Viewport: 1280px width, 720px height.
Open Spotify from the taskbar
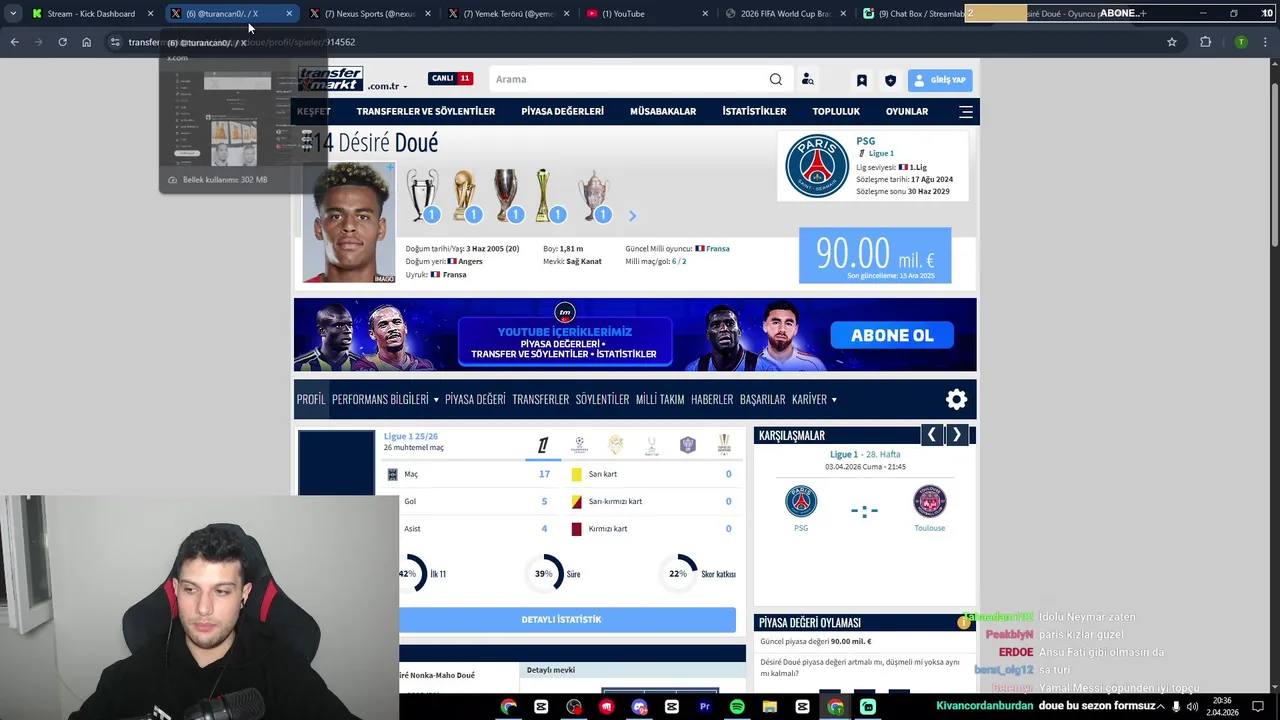click(737, 707)
